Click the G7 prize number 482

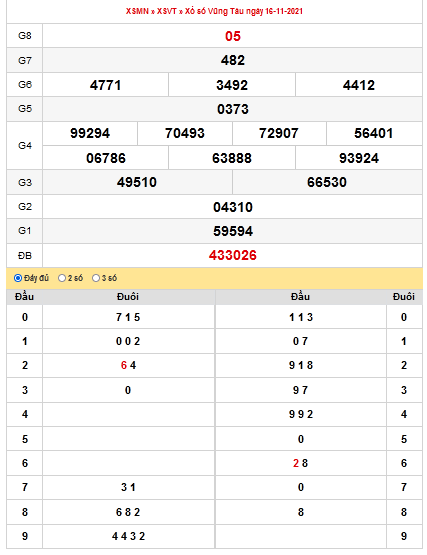[233, 60]
